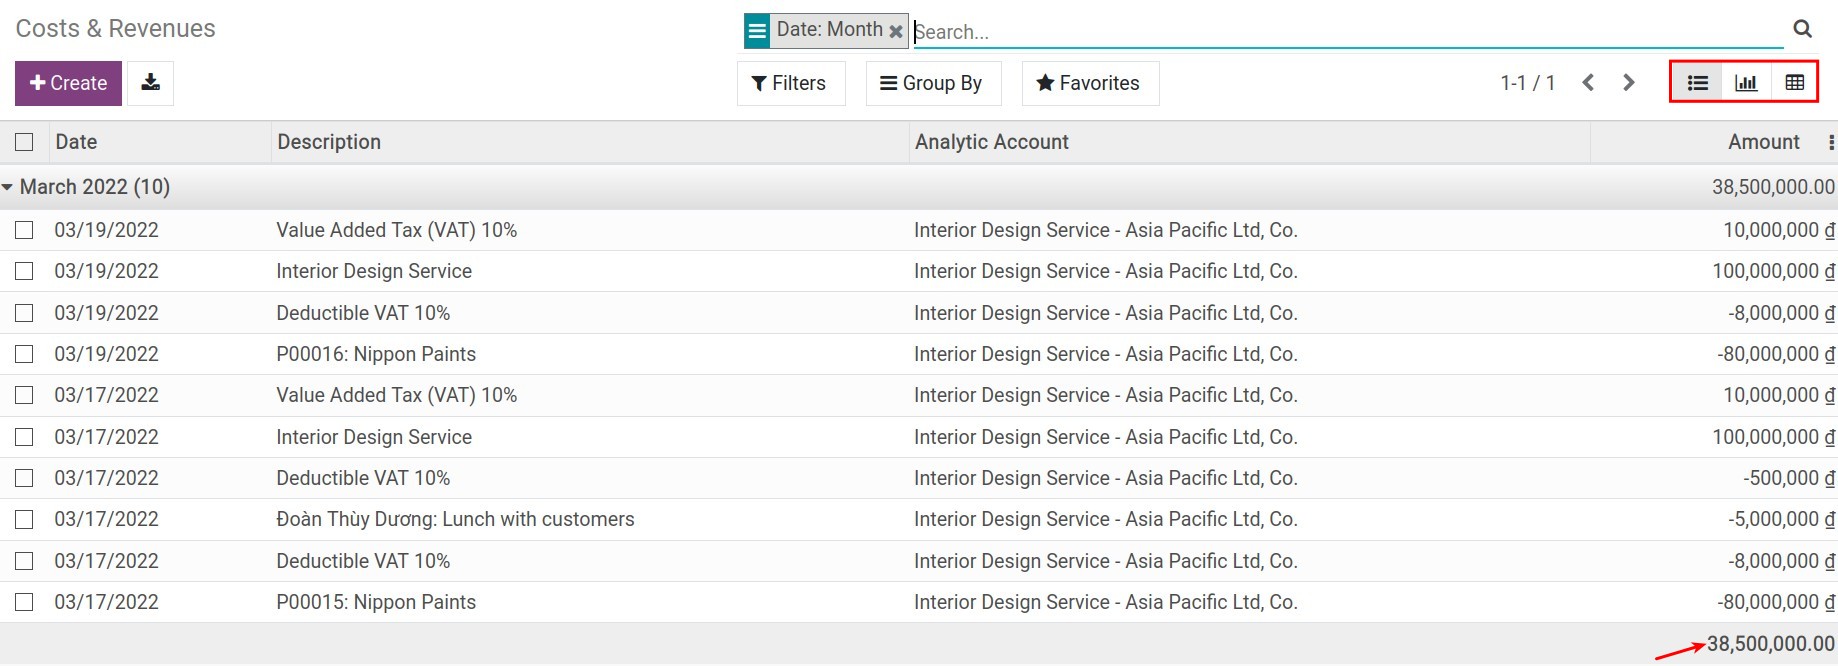Click the download/export icon next to Create
The width and height of the screenshot is (1838, 666).
coord(150,83)
